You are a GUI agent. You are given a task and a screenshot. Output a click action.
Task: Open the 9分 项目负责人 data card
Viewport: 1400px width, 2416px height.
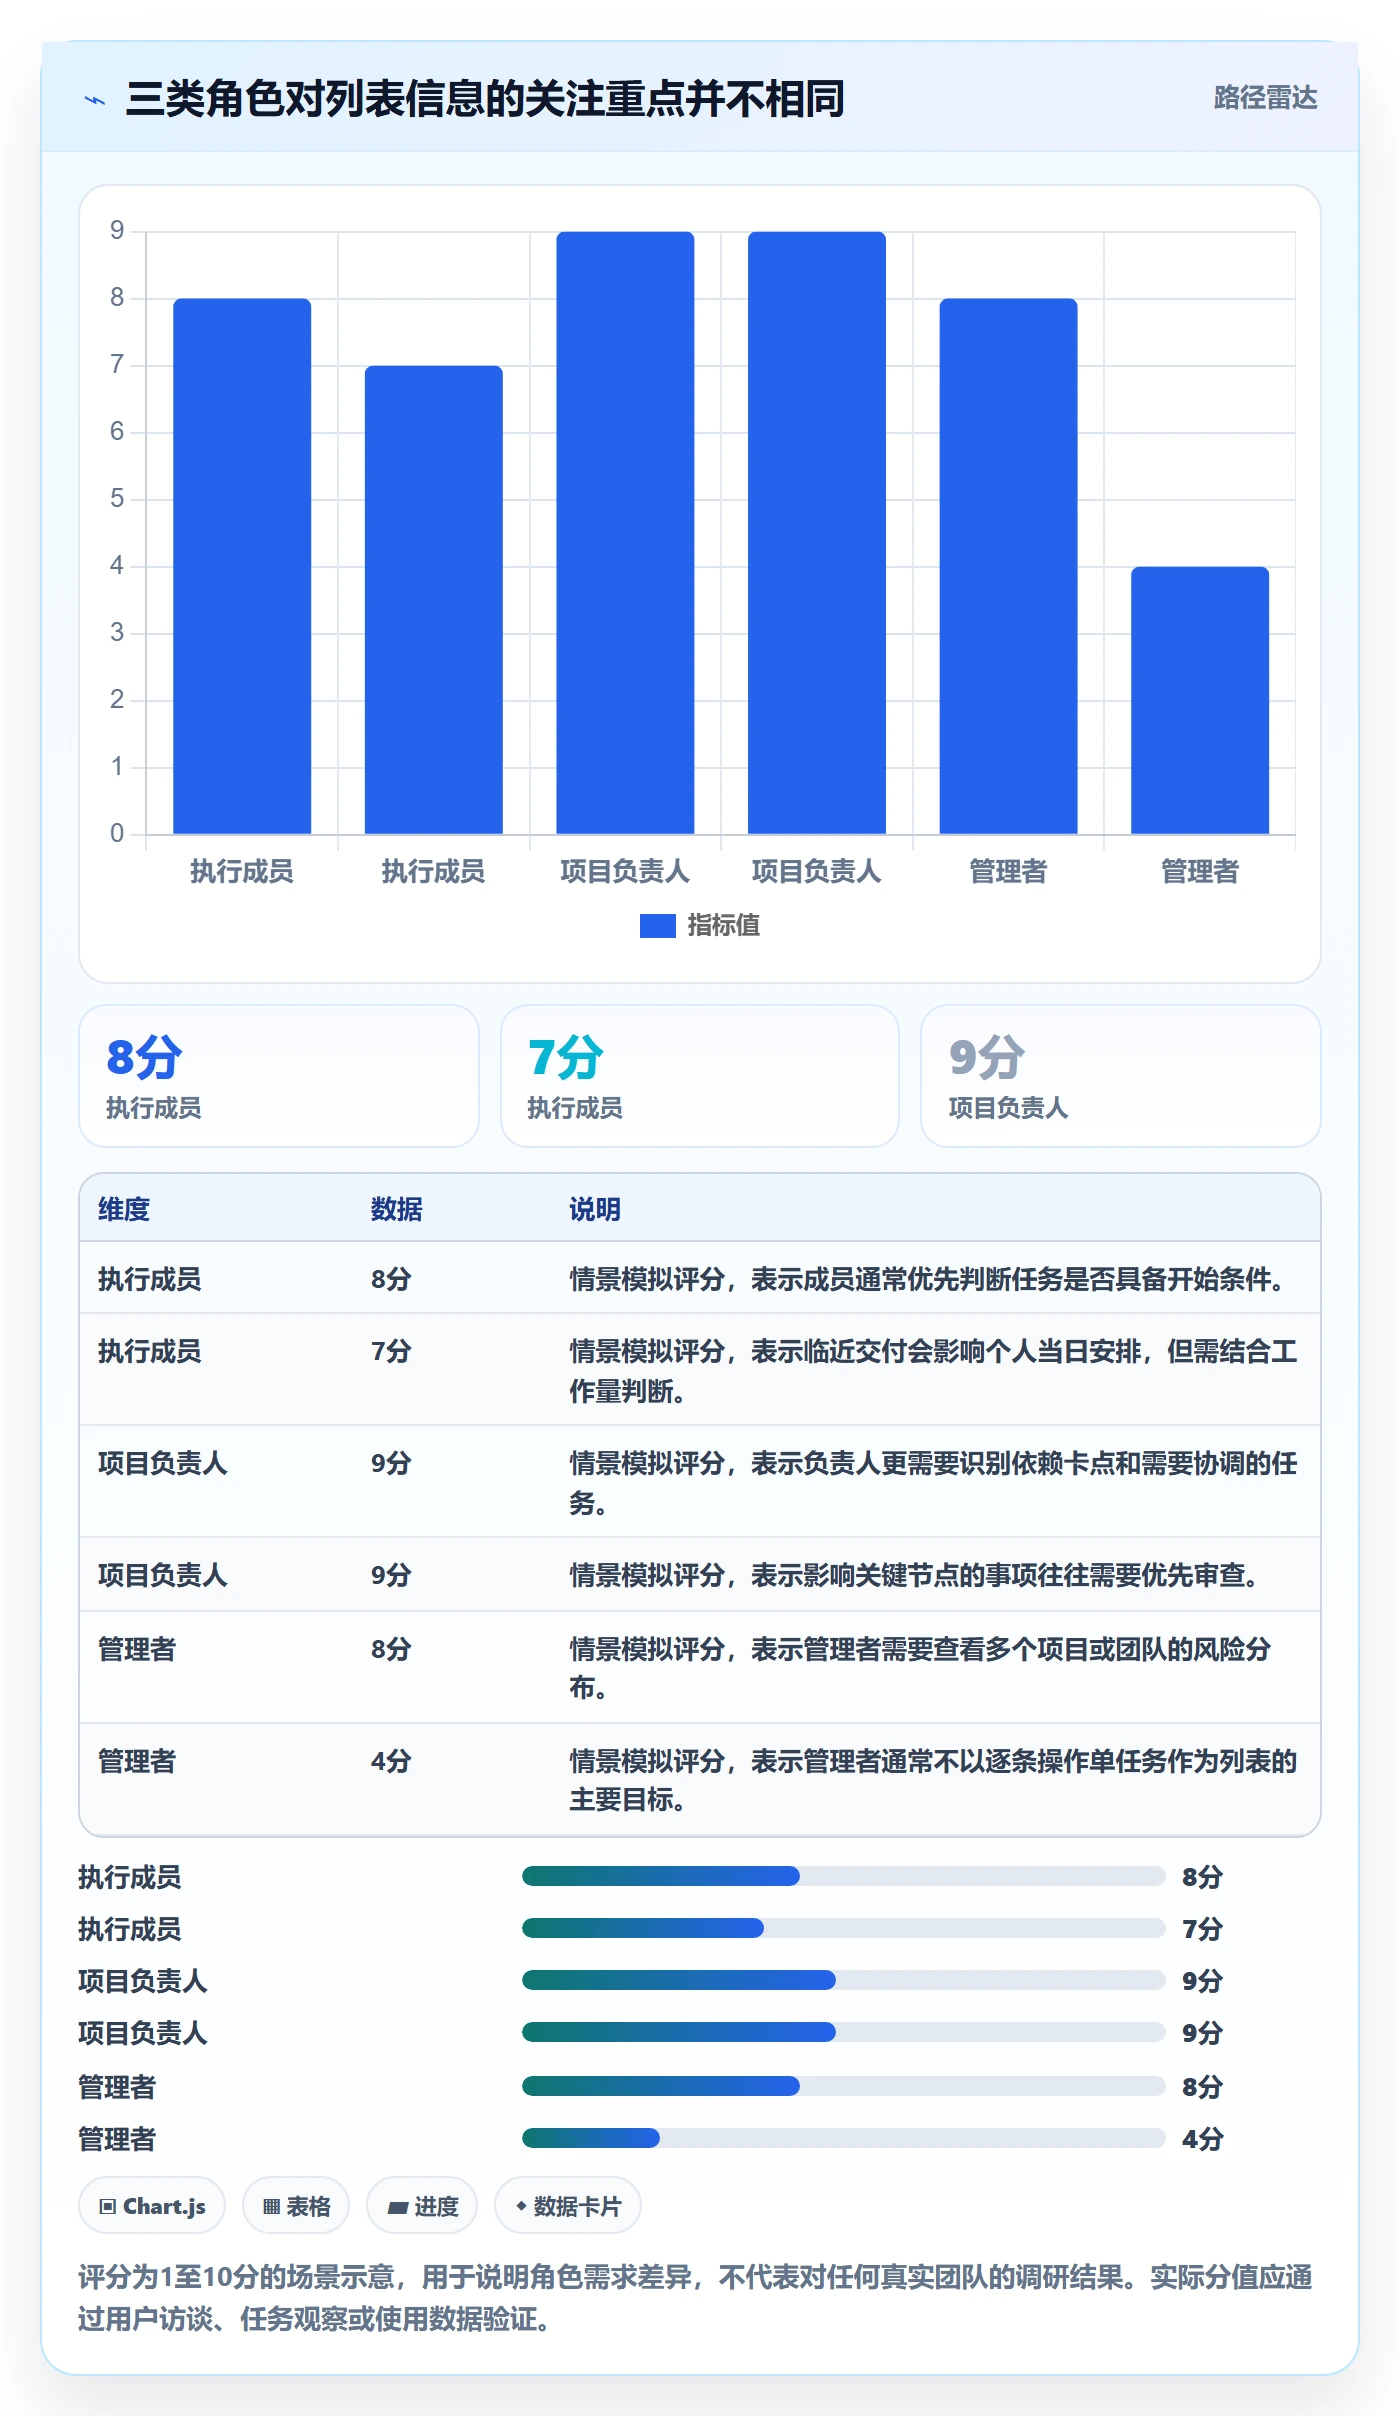1121,1076
